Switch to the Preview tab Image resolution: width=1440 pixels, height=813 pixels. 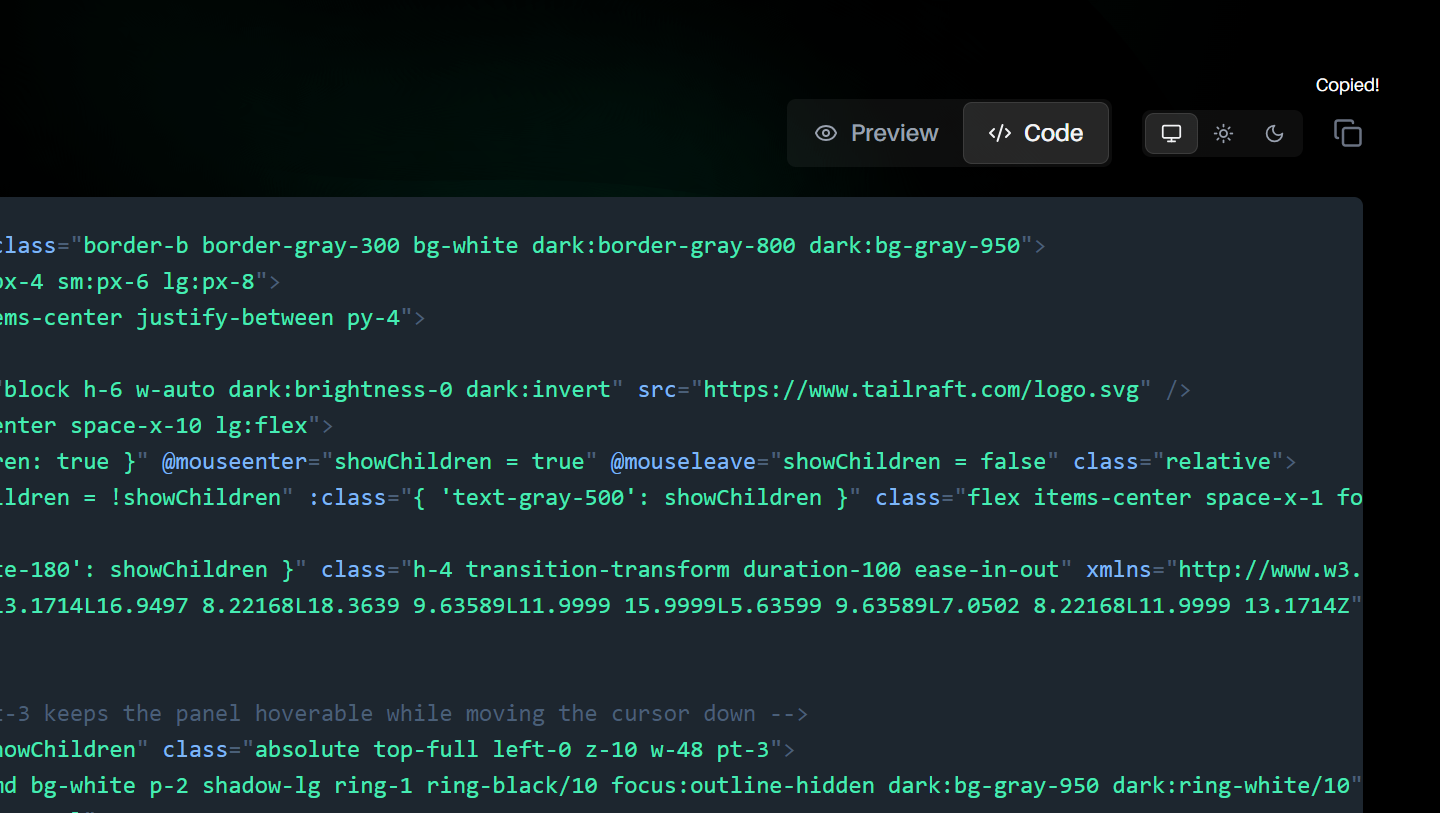point(876,133)
